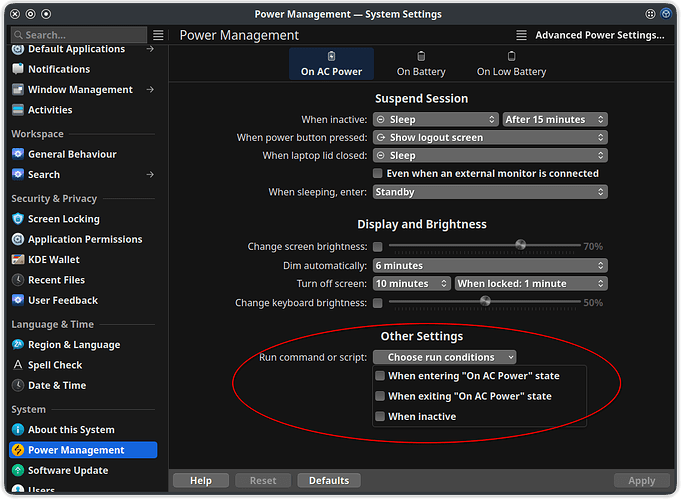Open the 'Show logout screen' dropdown
The height and width of the screenshot is (499, 681).
point(490,138)
